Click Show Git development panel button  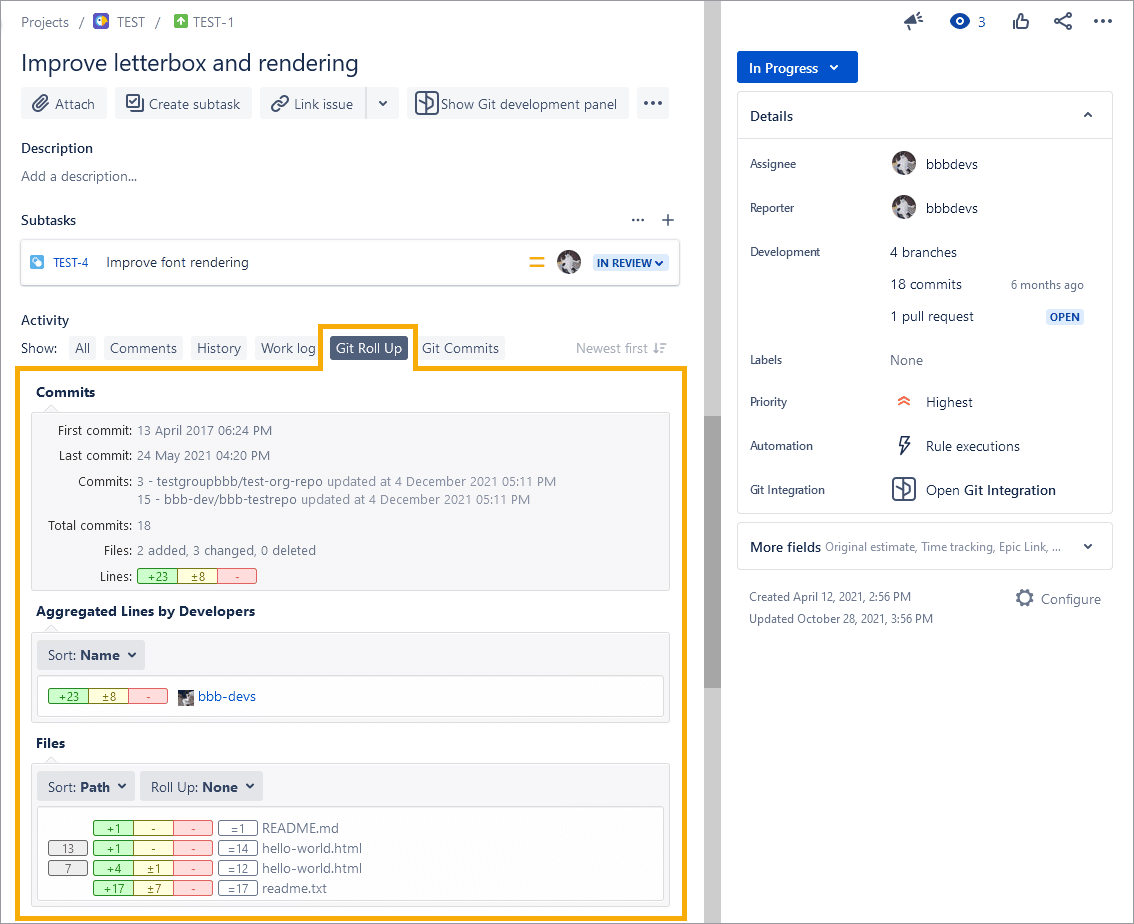(x=517, y=103)
